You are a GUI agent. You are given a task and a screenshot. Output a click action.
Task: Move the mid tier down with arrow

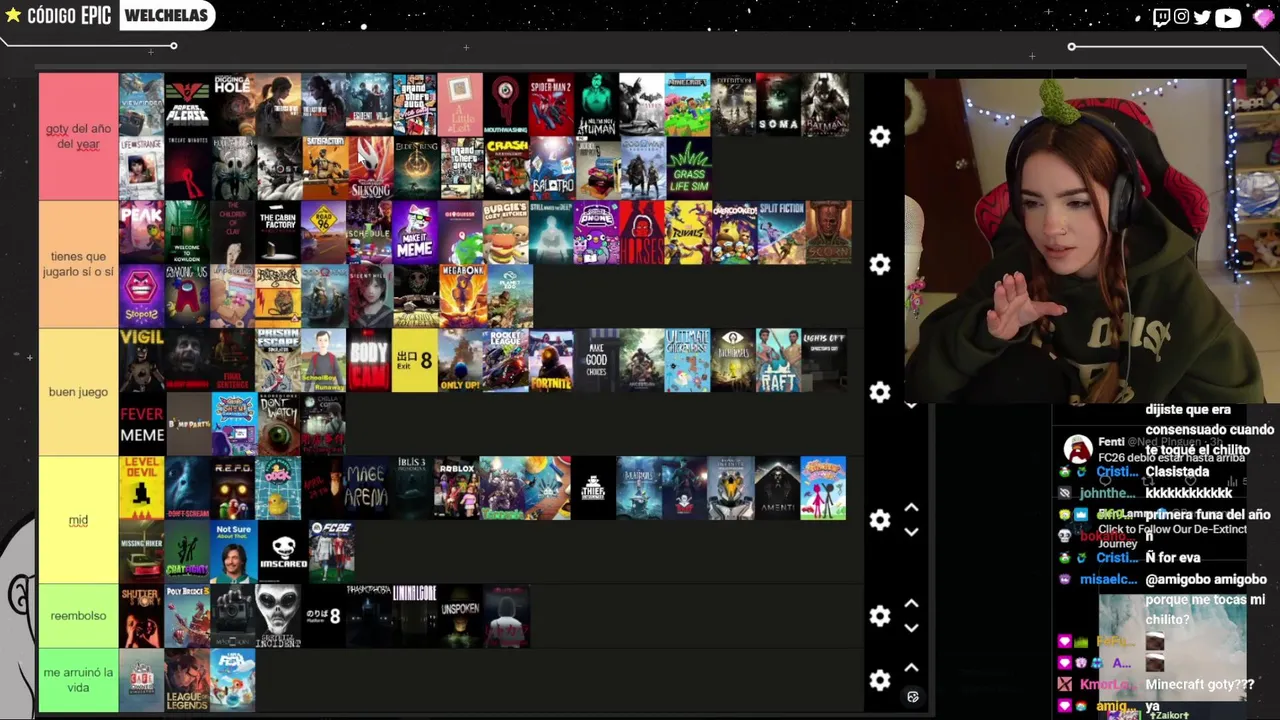911,532
